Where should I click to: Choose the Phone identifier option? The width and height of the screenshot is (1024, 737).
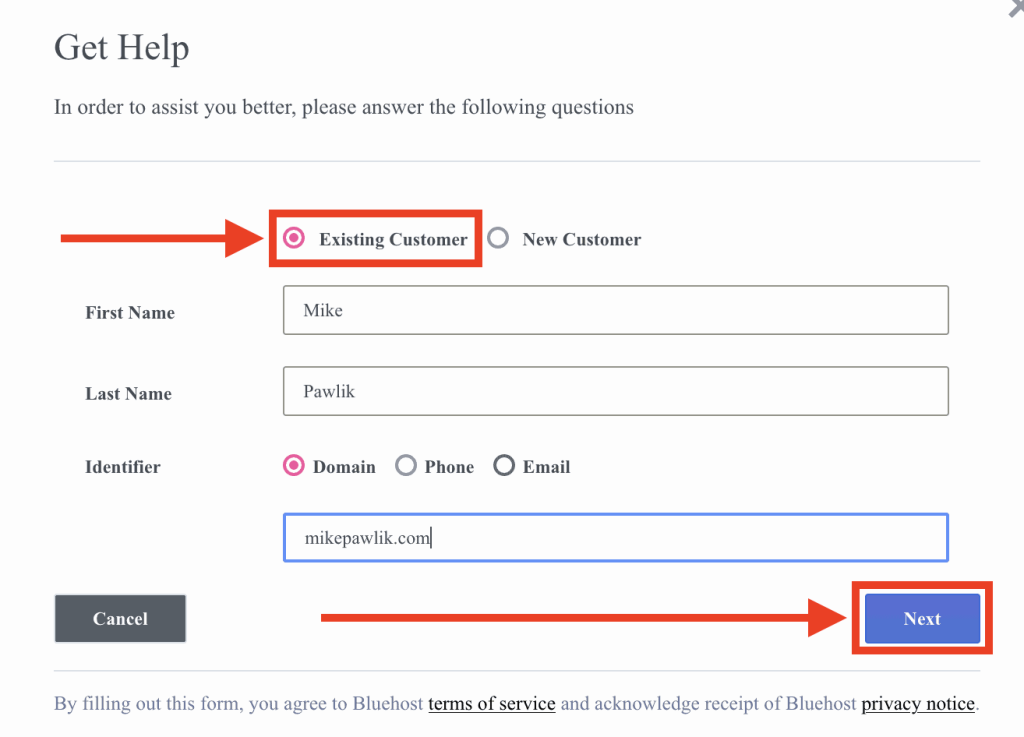(405, 466)
